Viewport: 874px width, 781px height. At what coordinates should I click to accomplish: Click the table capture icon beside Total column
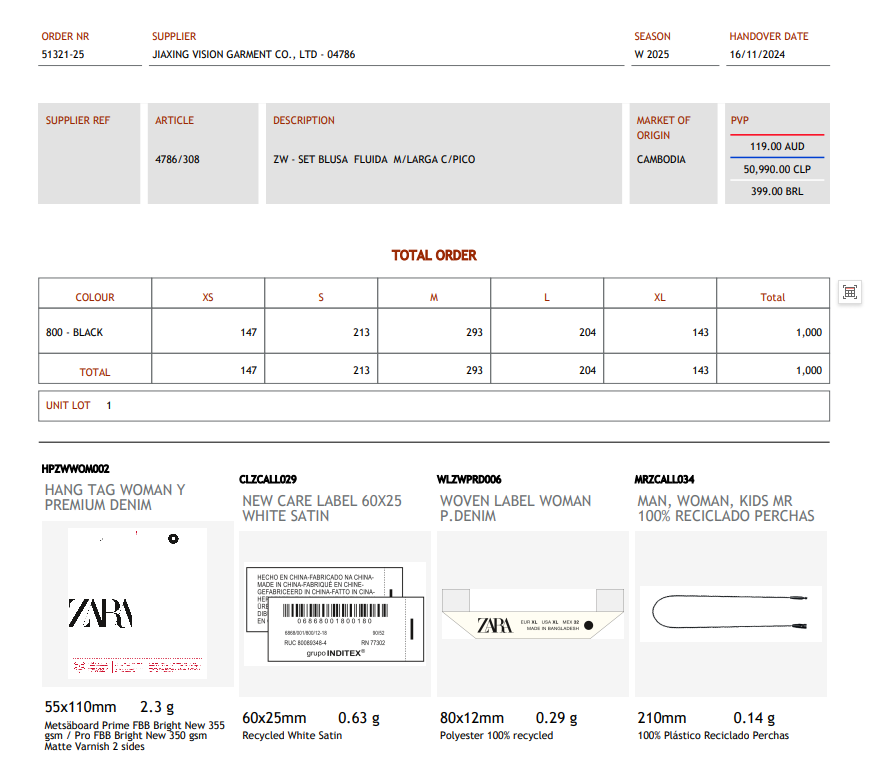click(850, 292)
